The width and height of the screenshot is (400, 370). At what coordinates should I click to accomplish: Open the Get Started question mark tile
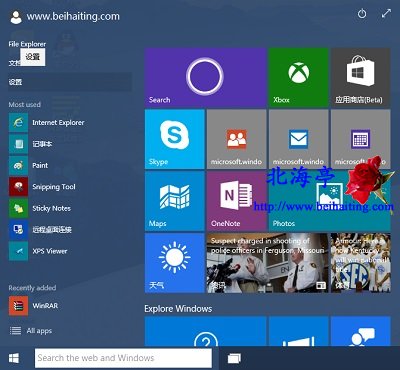pos(205,331)
